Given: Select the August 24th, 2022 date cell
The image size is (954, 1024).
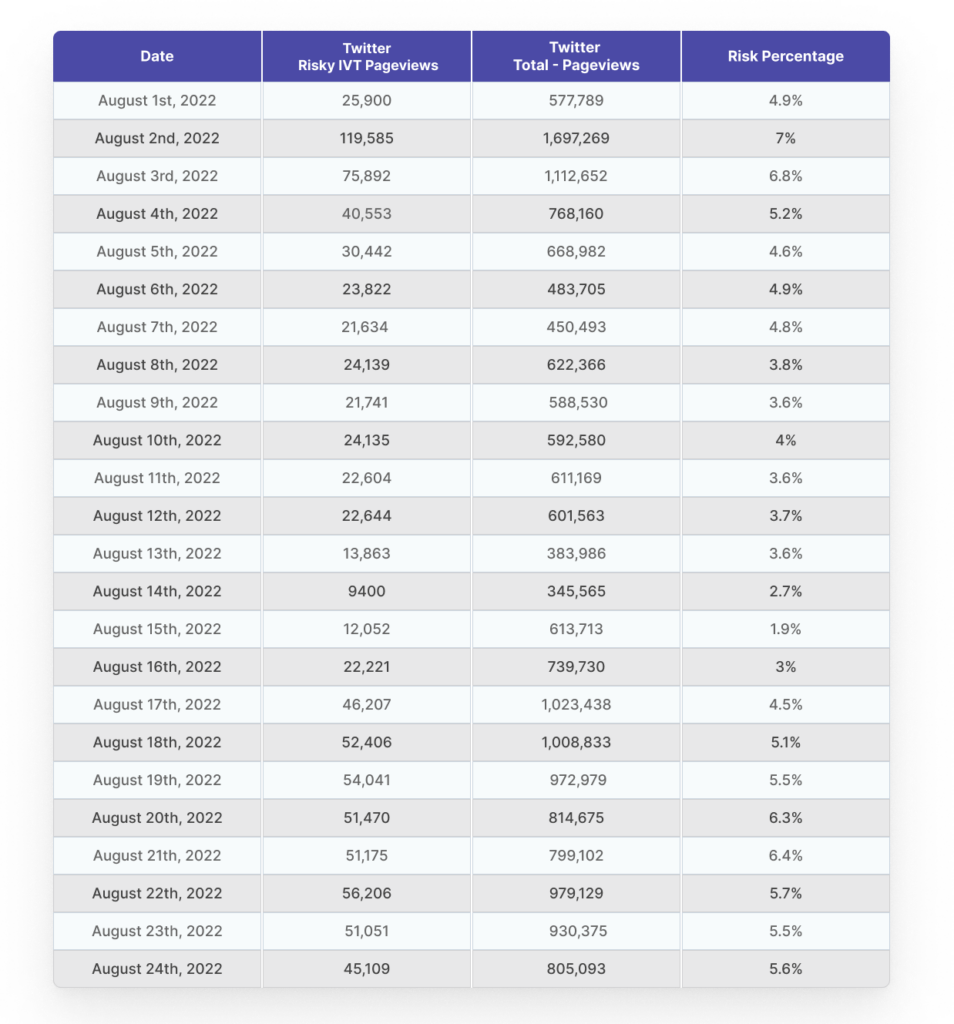Looking at the screenshot, I should [x=157, y=969].
